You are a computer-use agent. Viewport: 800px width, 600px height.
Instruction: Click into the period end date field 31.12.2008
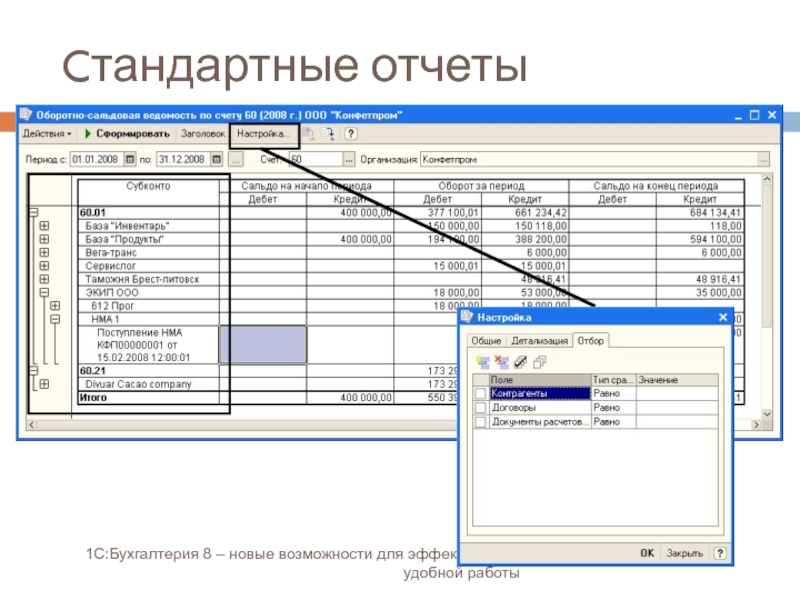184,159
